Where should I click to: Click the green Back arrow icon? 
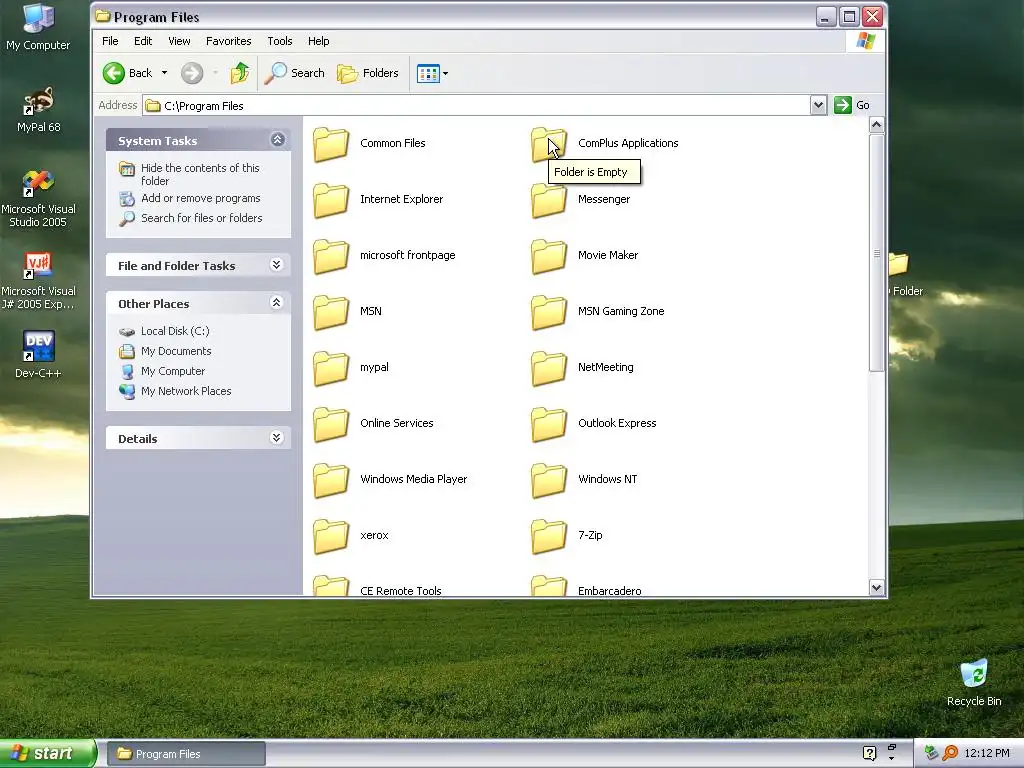[x=114, y=73]
